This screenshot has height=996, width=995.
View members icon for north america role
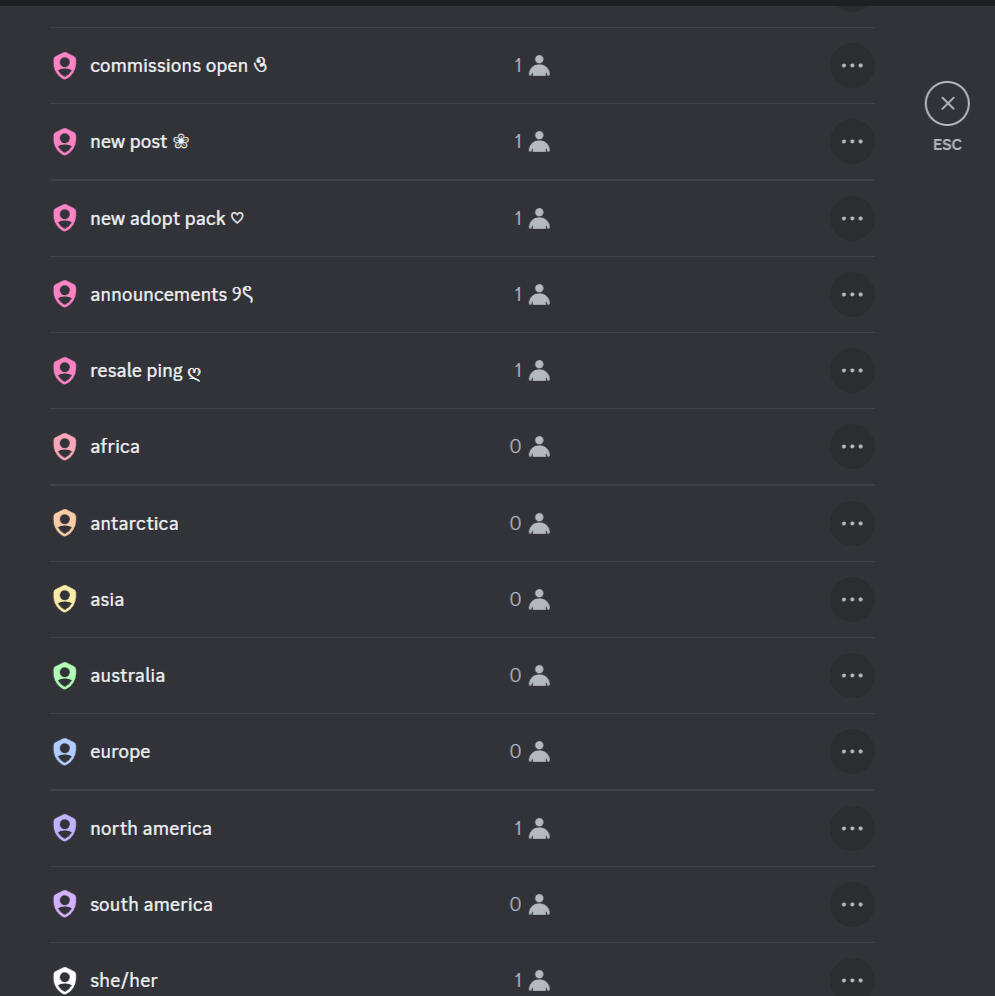(x=539, y=828)
